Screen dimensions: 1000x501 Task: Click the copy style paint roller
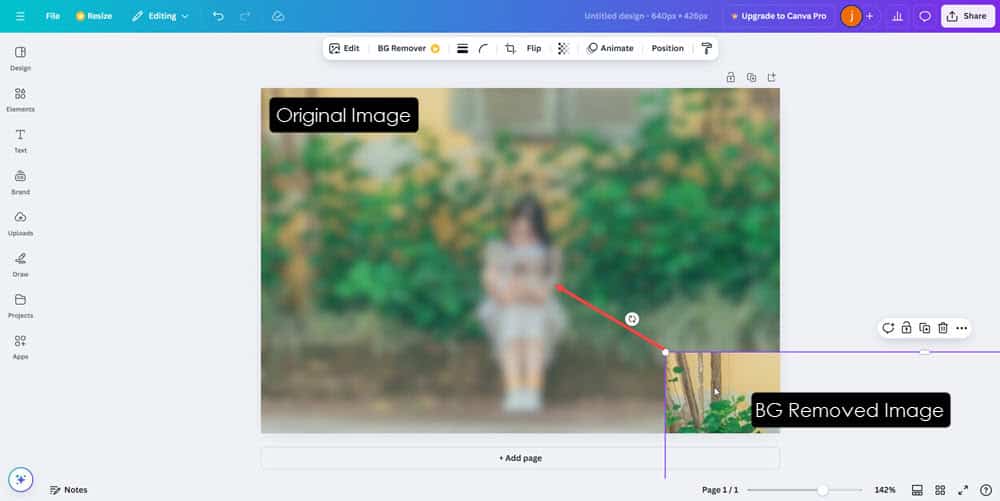click(707, 48)
